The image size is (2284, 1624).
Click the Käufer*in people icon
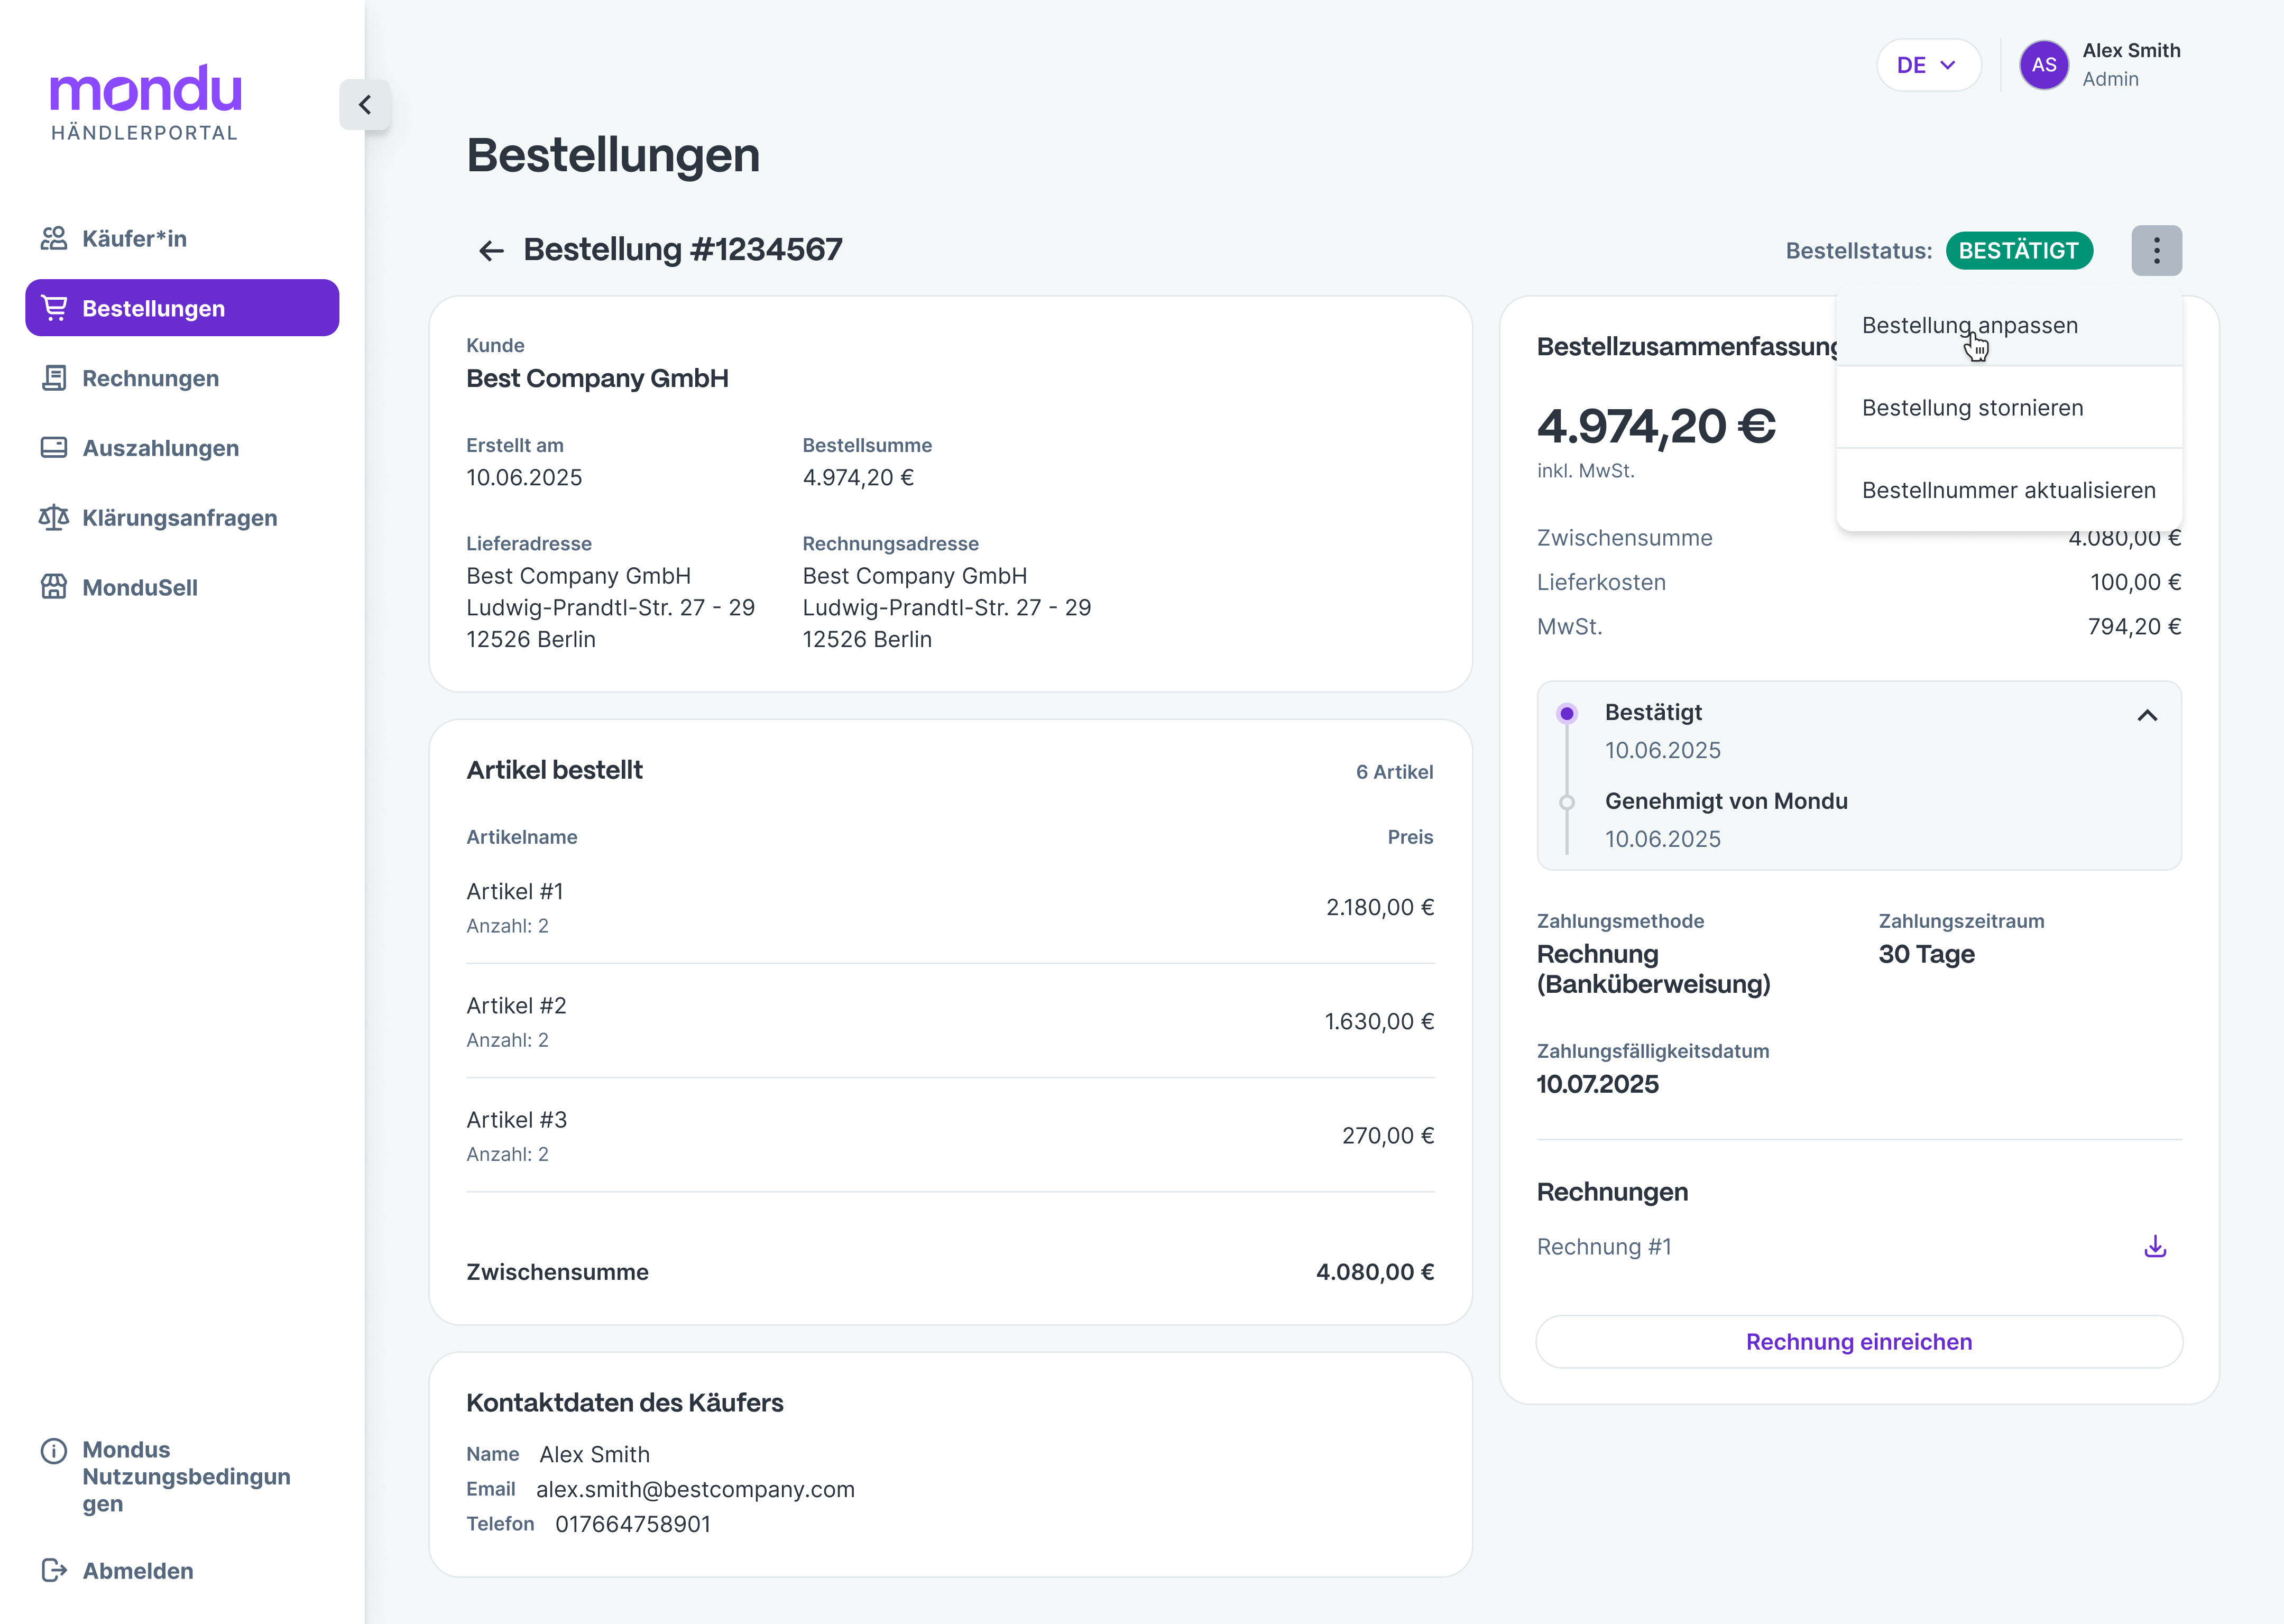click(54, 238)
